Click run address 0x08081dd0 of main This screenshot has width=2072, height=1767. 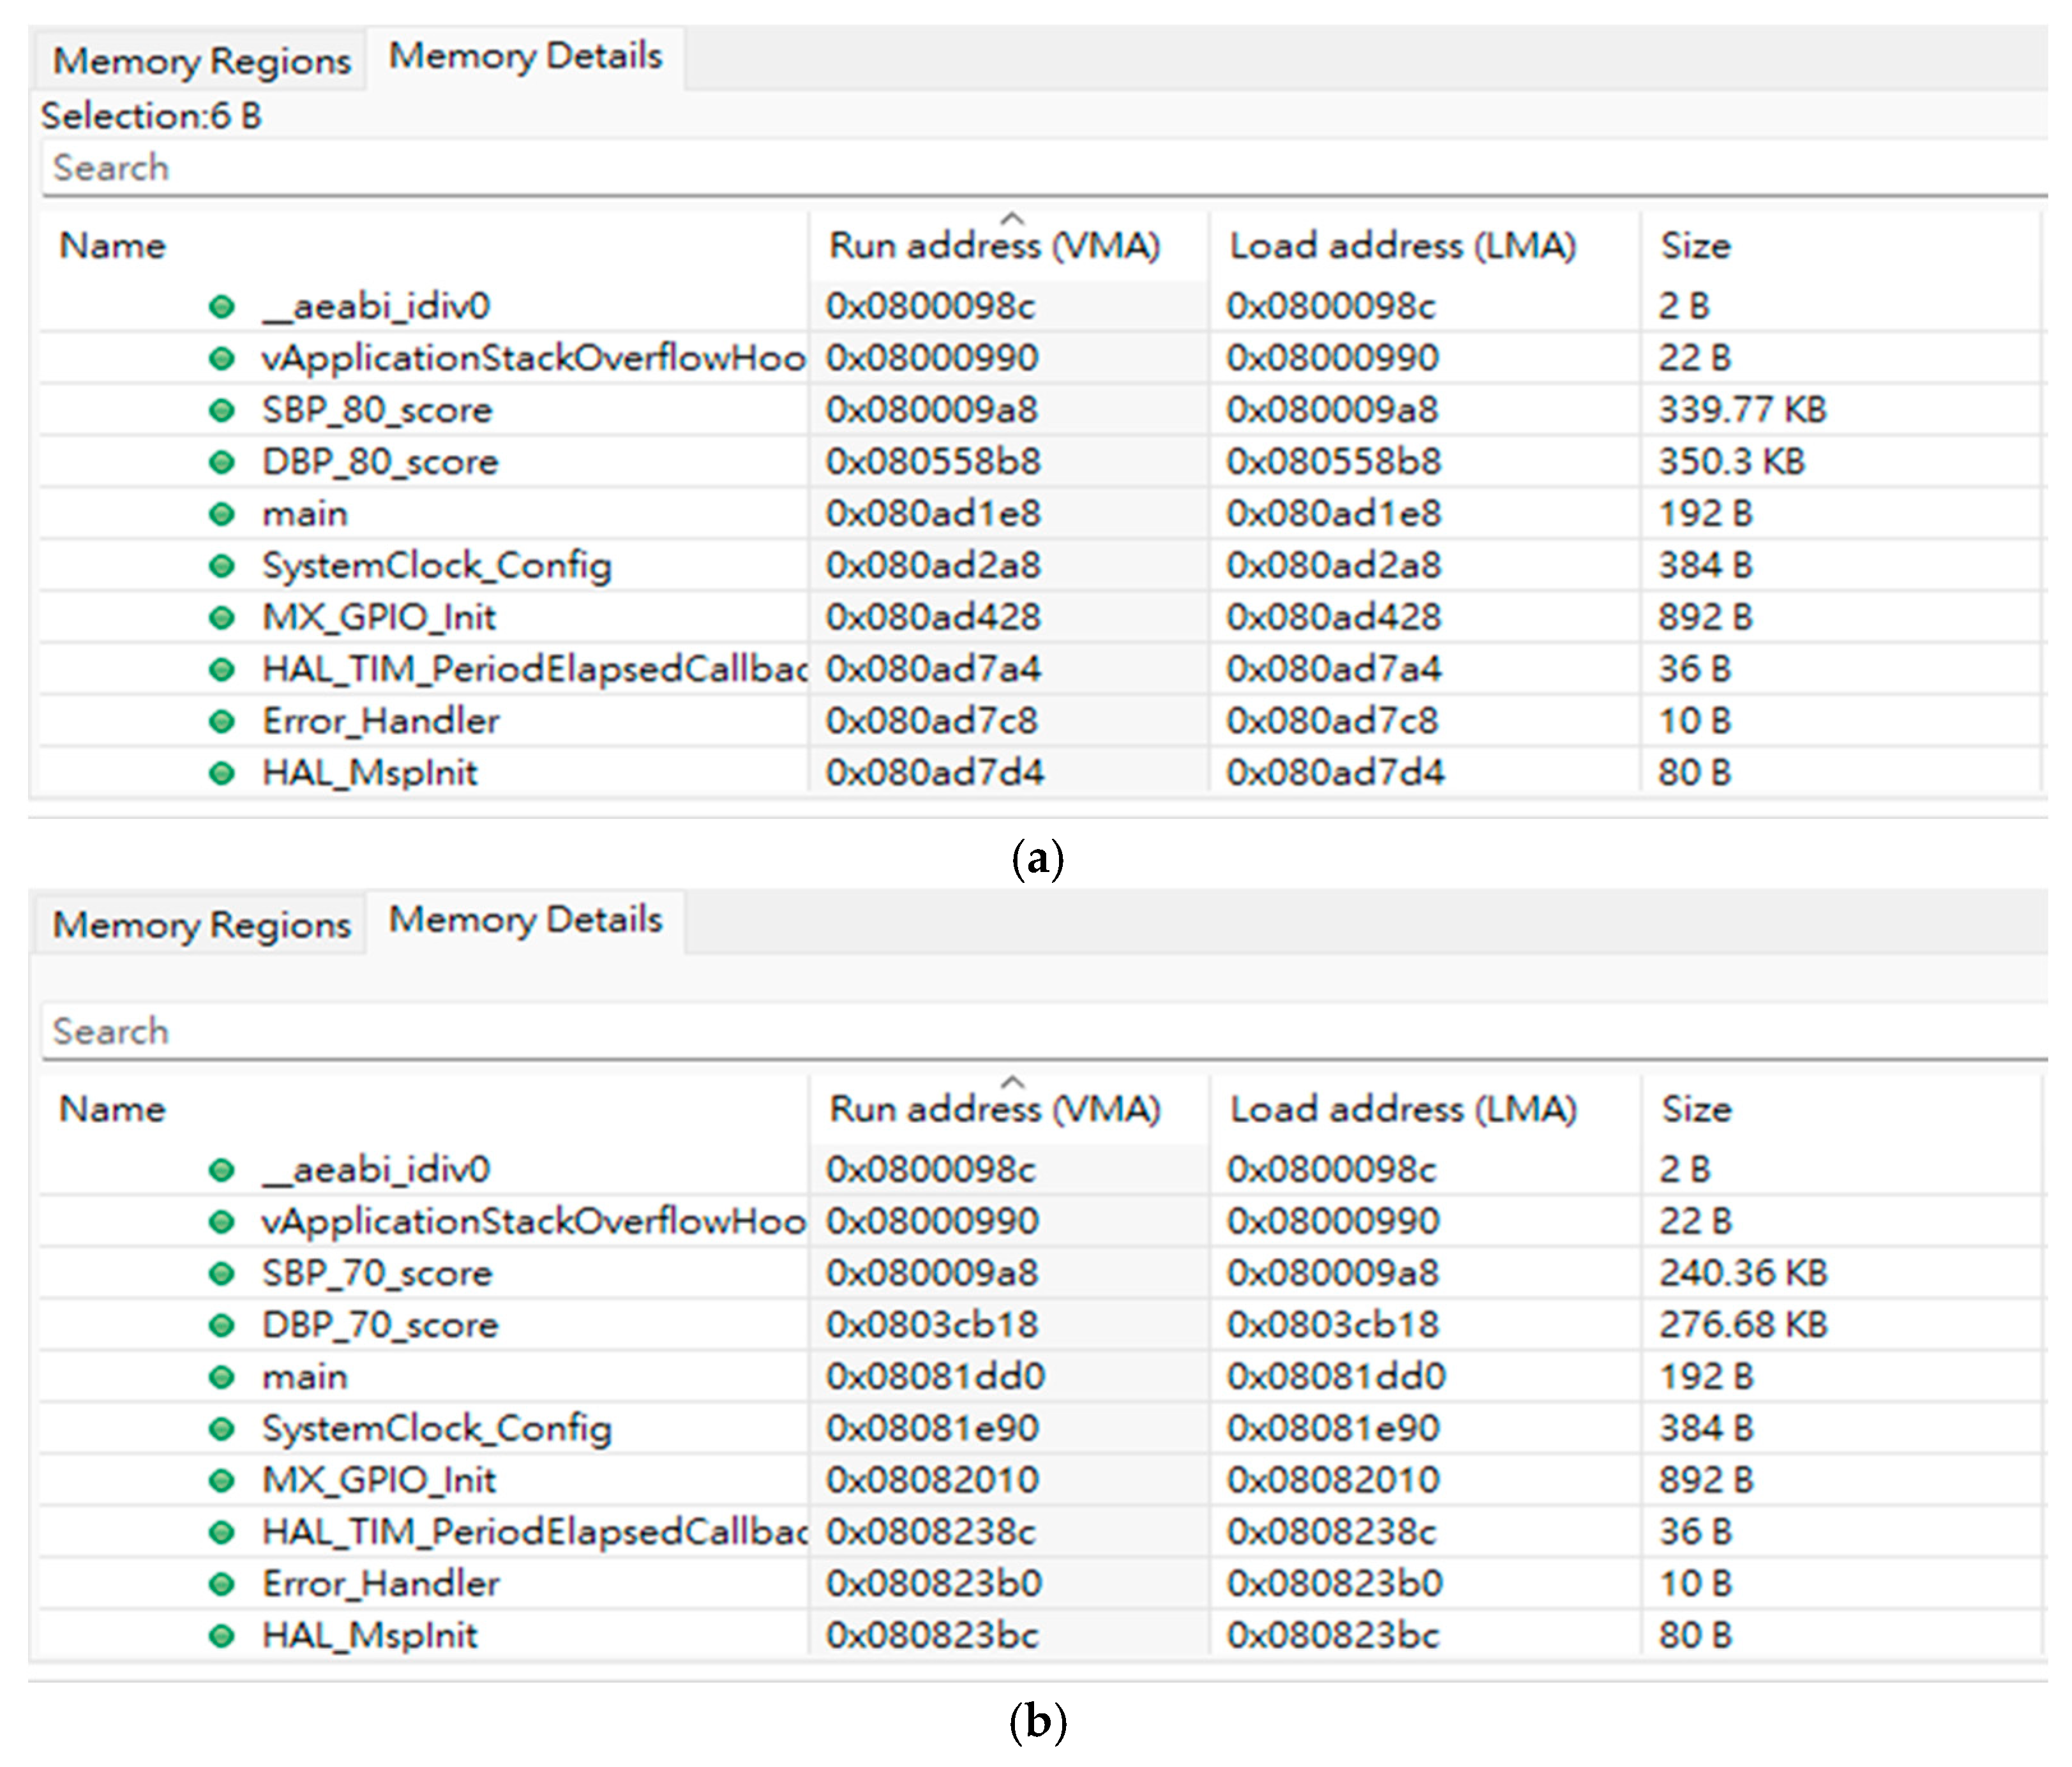tap(935, 1377)
